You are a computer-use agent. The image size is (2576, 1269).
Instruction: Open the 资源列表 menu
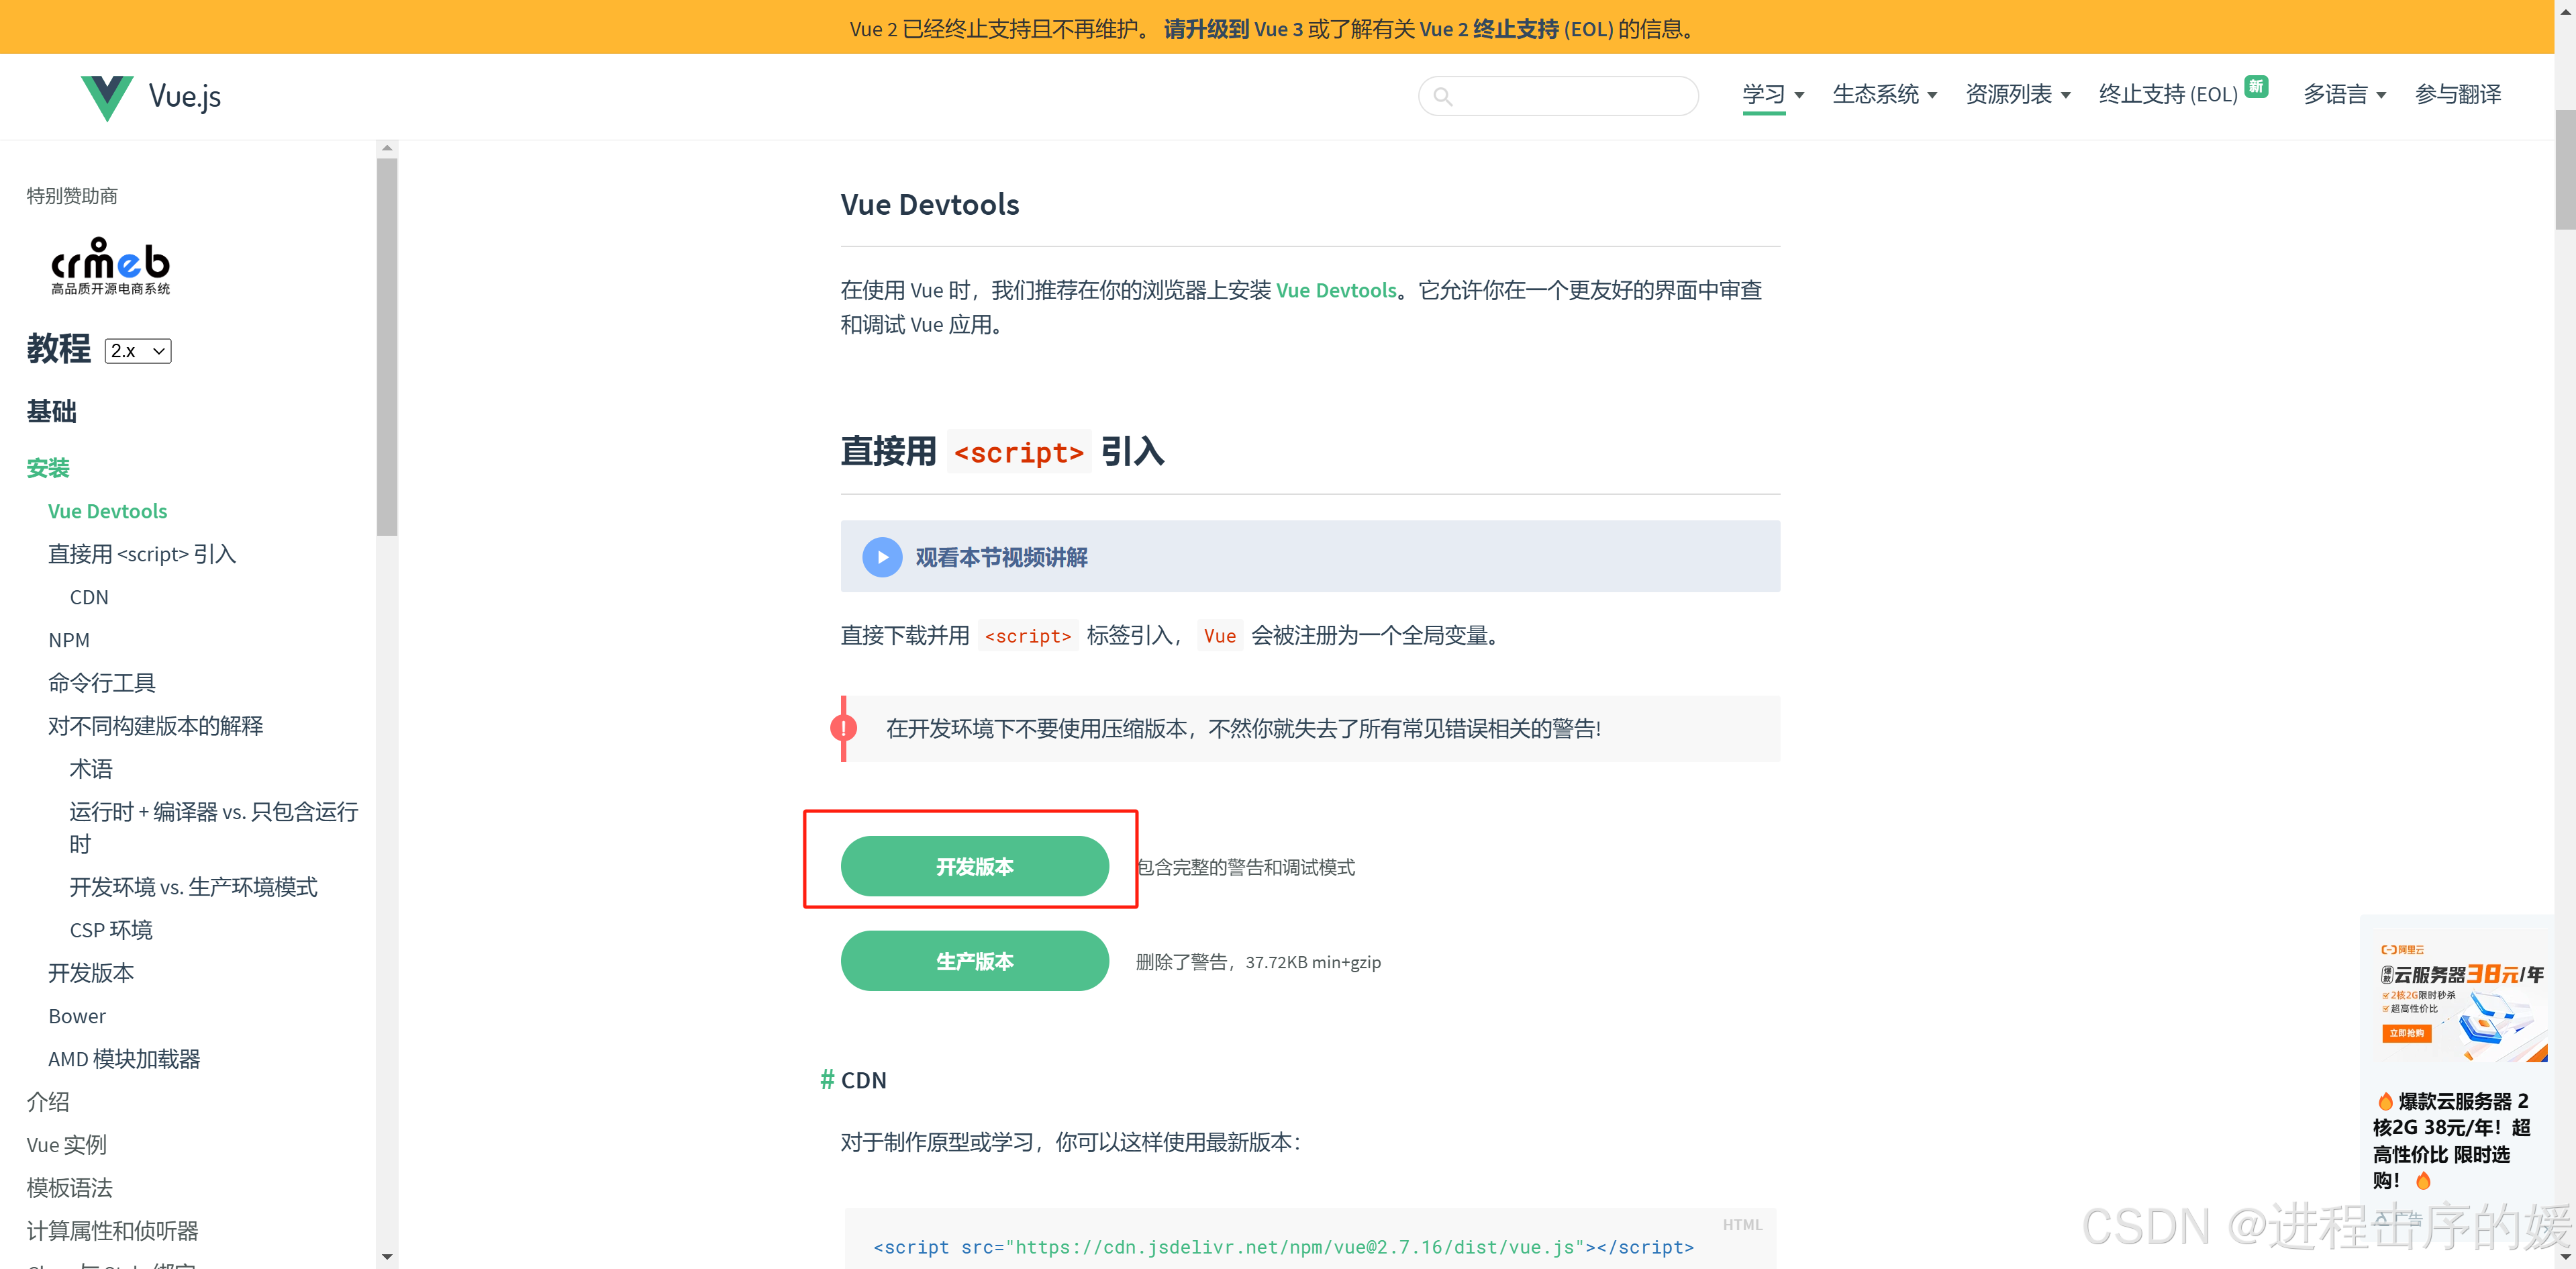point(2017,95)
